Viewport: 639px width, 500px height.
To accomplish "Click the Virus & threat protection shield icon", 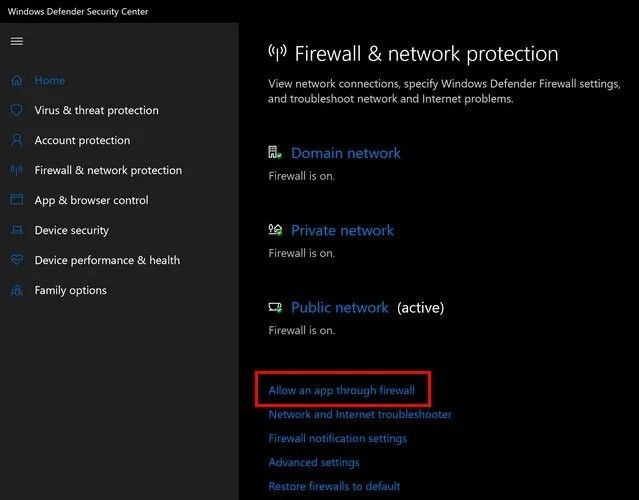I will [17, 110].
